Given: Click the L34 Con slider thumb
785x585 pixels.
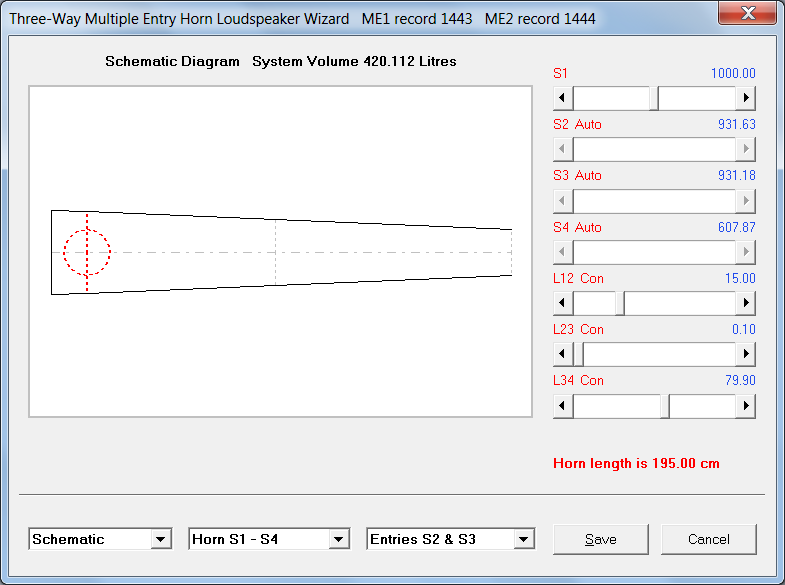Looking at the screenshot, I should pos(665,405).
